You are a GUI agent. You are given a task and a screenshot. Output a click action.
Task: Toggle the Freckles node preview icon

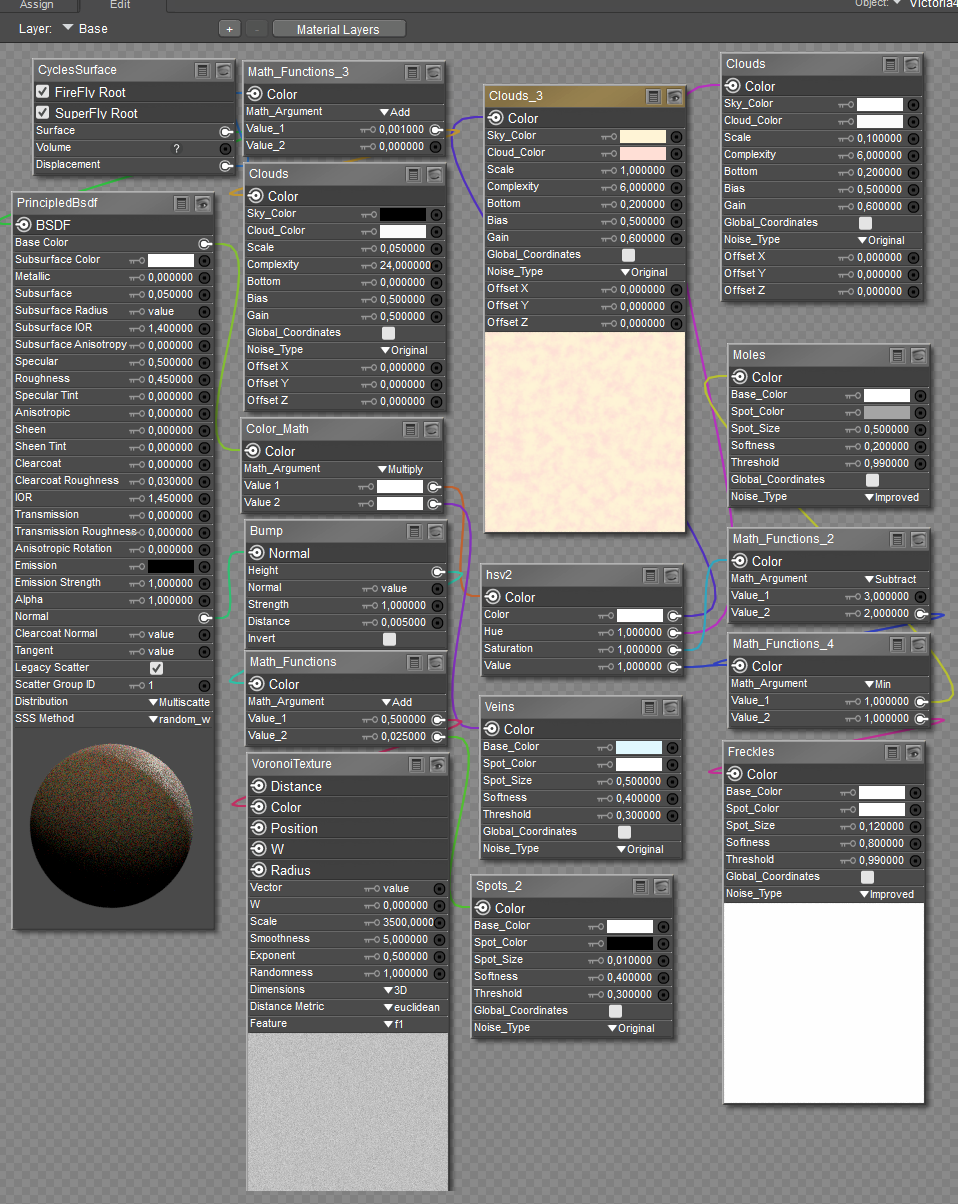tap(914, 752)
